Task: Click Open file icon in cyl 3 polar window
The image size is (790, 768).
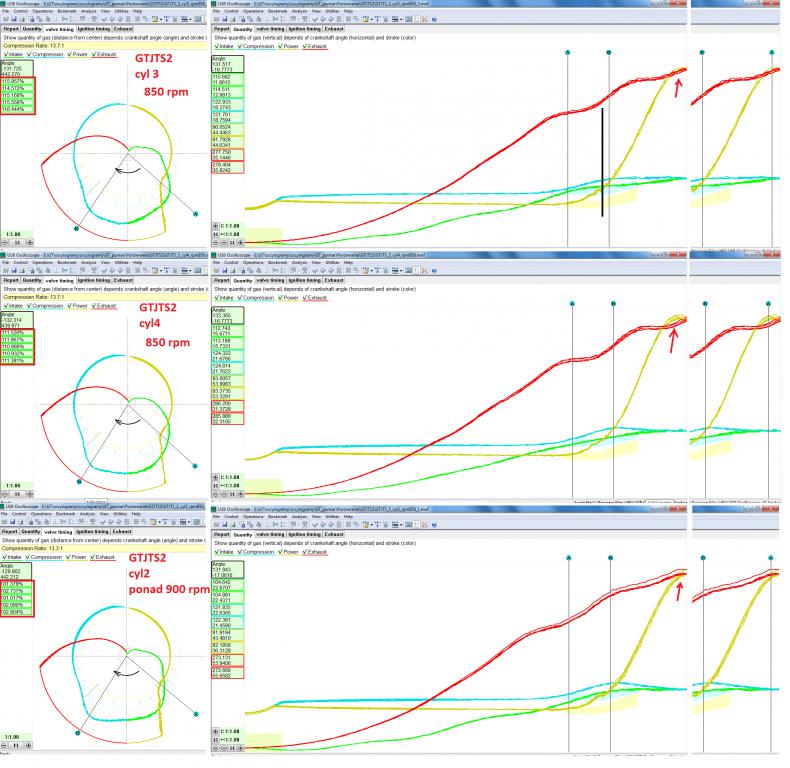Action: pos(6,19)
